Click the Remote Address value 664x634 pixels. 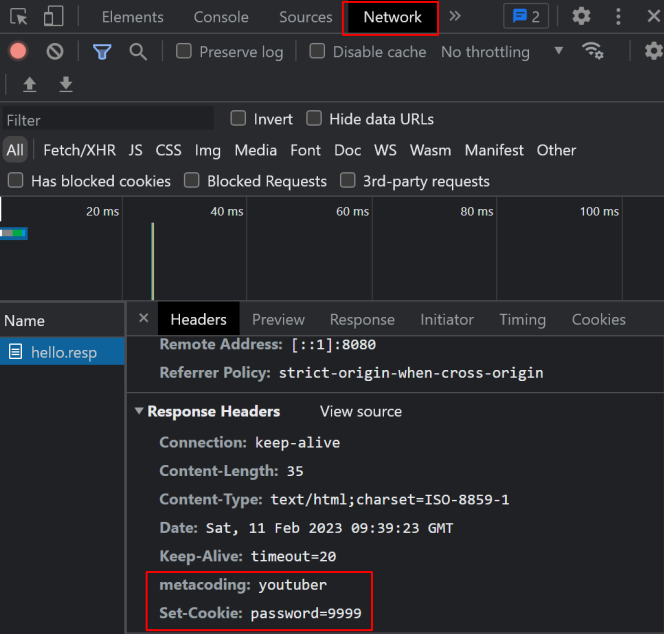tap(333, 344)
